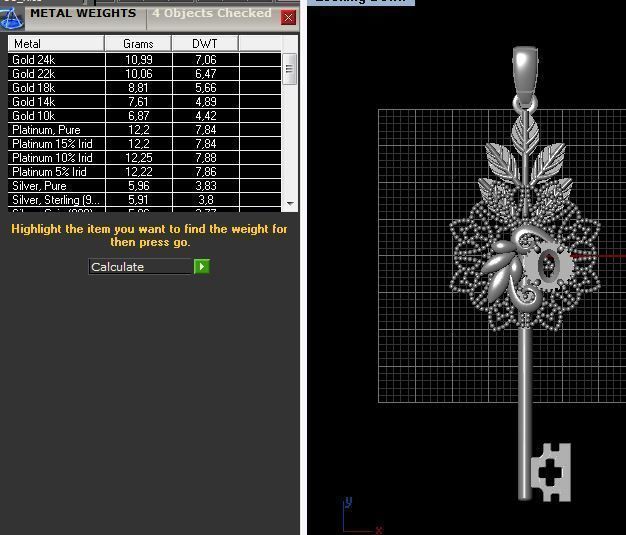Highlight the Silver, Sterling entry
The width and height of the screenshot is (626, 535).
pos(56,200)
